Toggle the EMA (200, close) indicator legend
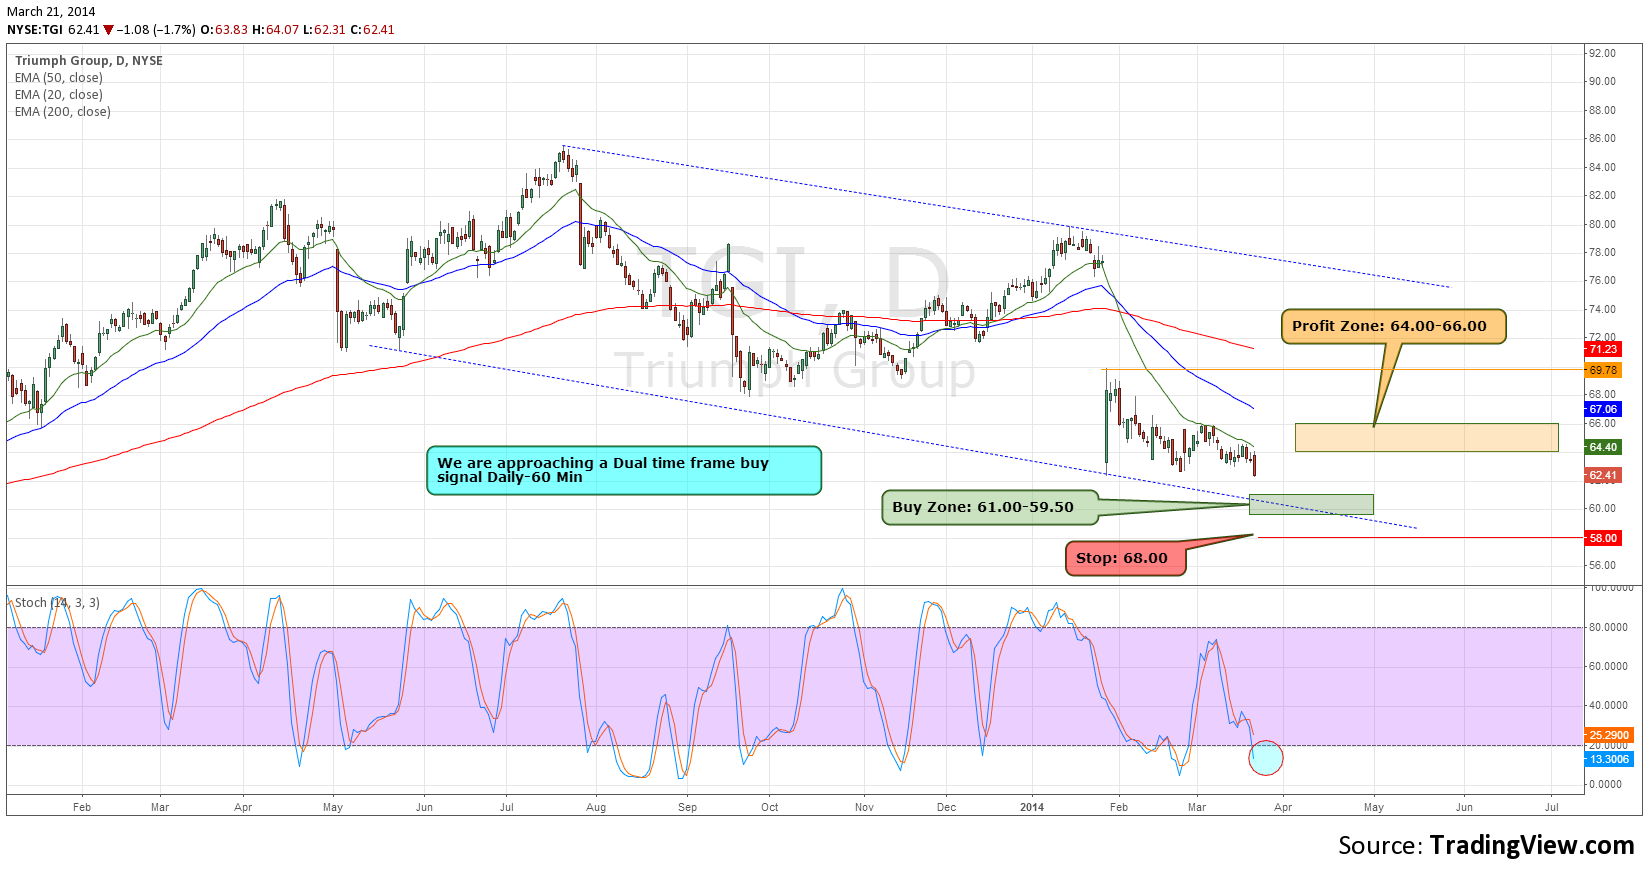The image size is (1649, 872). click(62, 112)
